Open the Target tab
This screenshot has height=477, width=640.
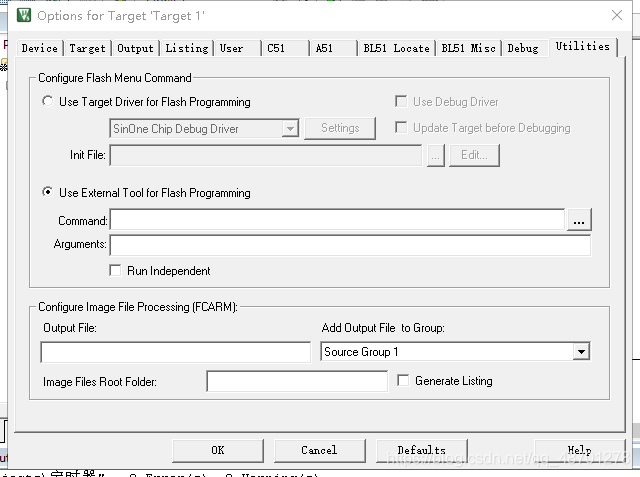[x=87, y=48]
